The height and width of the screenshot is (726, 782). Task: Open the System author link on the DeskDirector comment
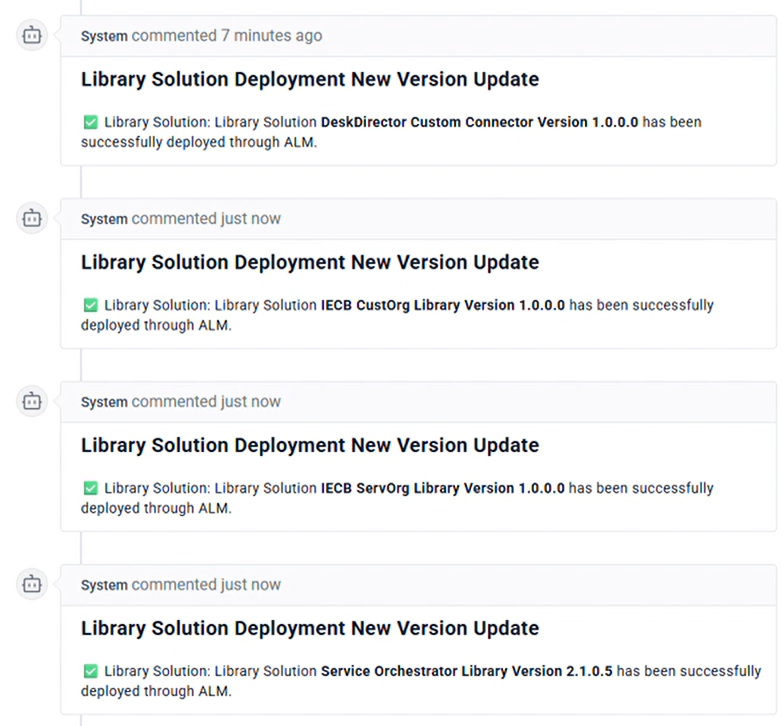(104, 36)
